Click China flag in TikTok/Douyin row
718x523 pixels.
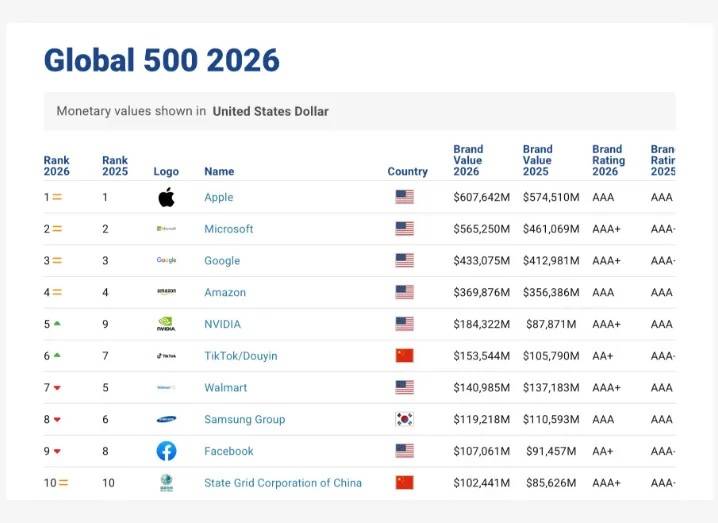pyautogui.click(x=404, y=356)
